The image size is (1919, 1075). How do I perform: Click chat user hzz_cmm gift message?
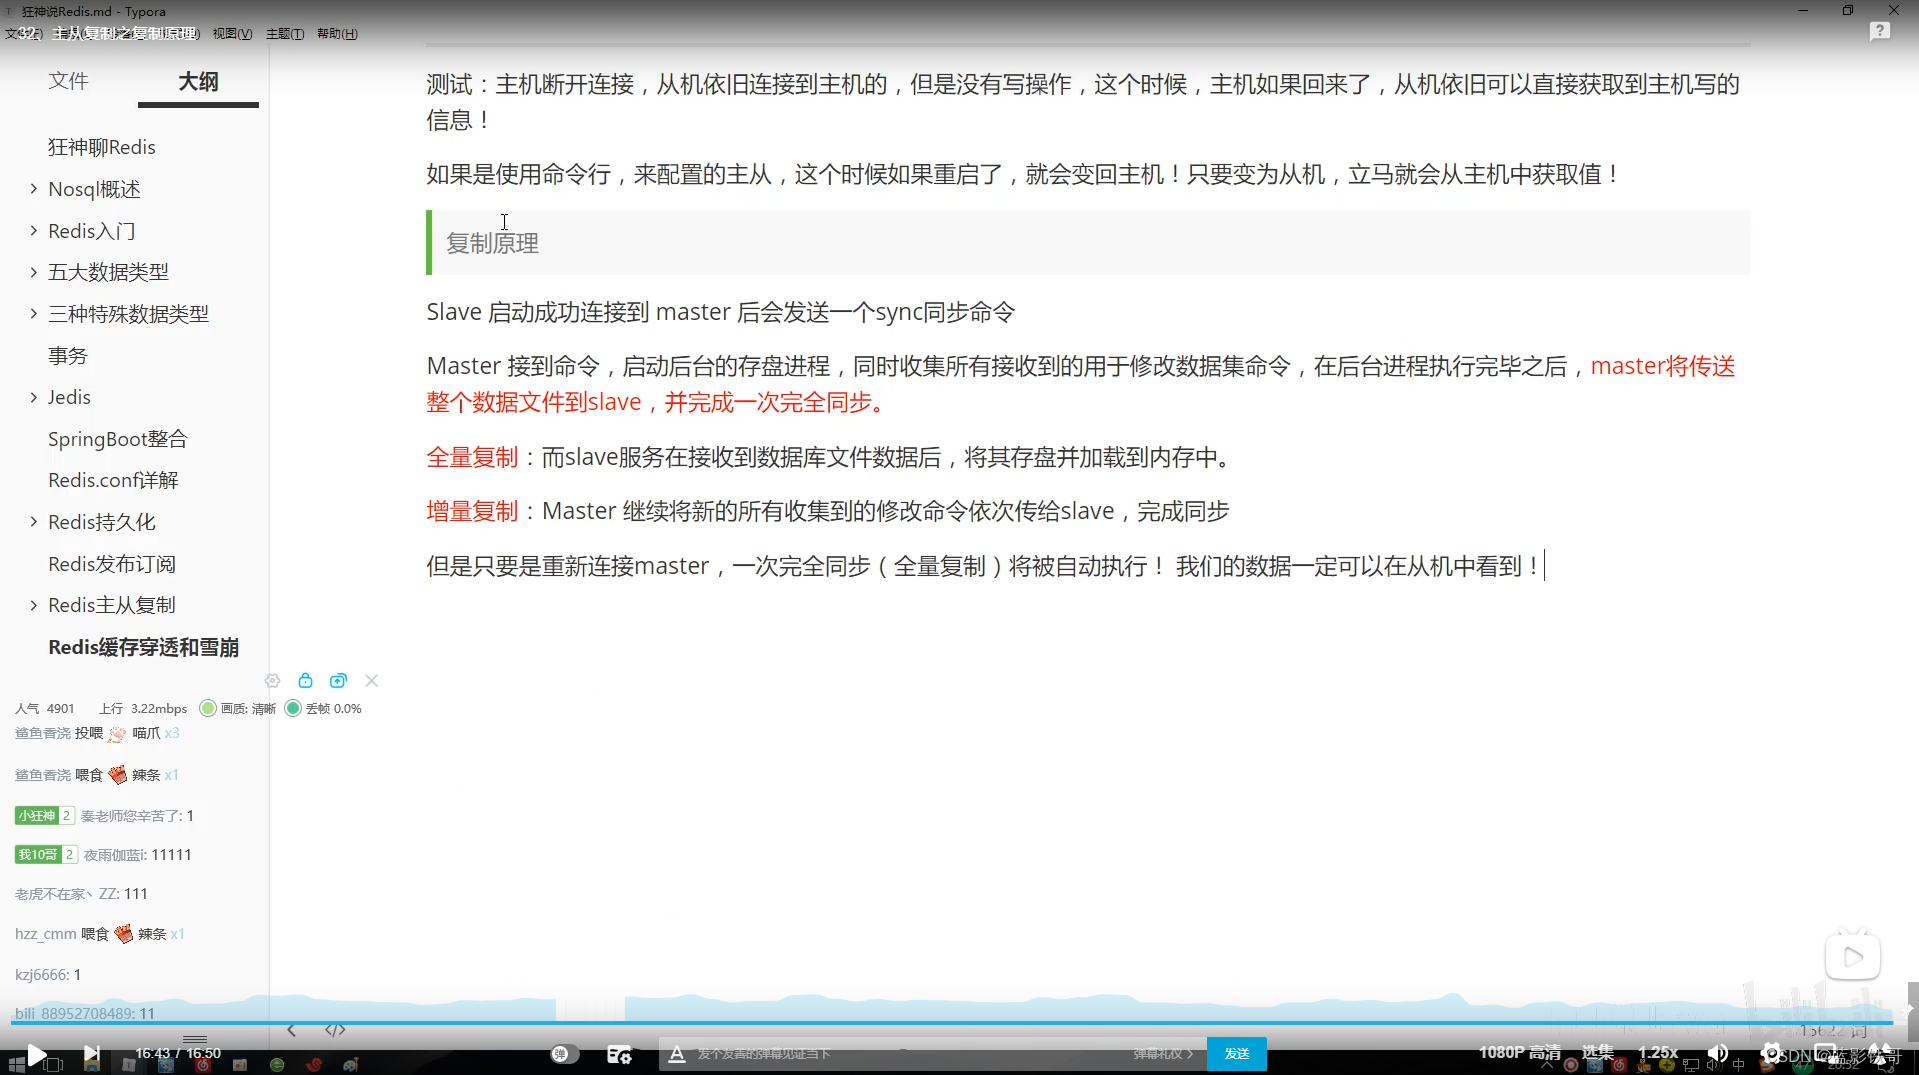point(99,934)
